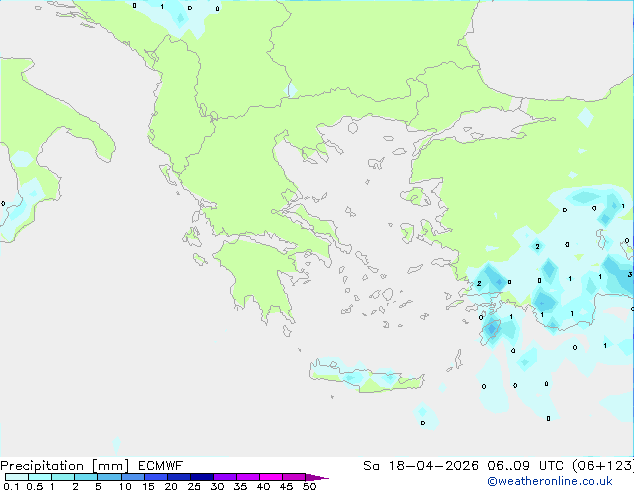This screenshot has width=634, height=490.
Task: Click the '3' precipitation value on map
Action: point(630,275)
